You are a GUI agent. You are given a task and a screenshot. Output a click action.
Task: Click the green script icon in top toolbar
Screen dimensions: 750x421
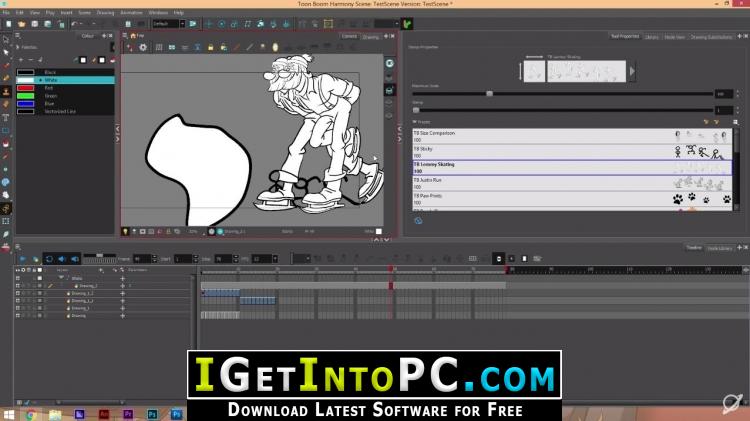point(407,24)
